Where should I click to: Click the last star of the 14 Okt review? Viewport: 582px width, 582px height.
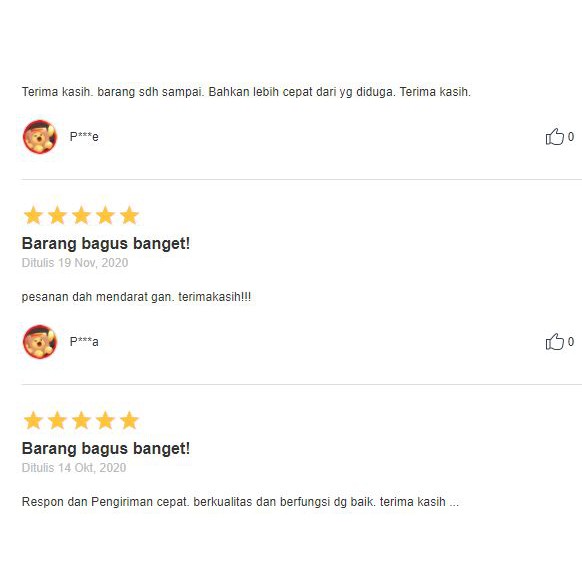129,420
